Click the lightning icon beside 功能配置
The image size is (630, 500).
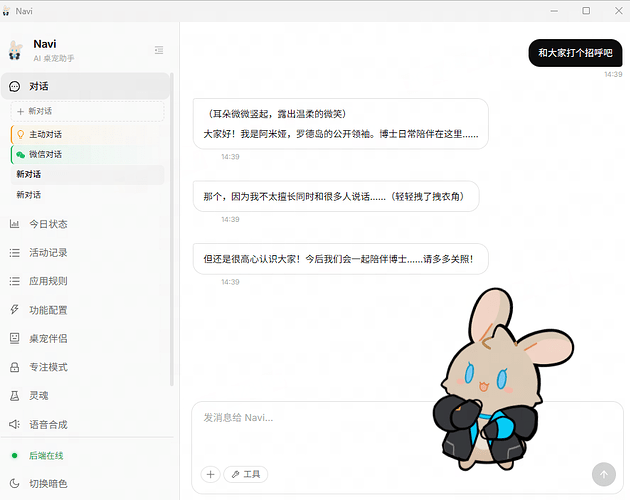(x=14, y=309)
